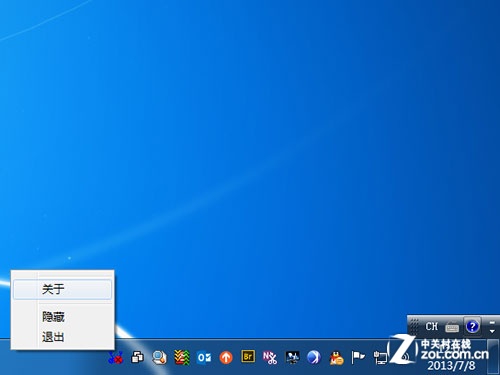Open the overlapping windows tray icon
This screenshot has height=375, width=500.
(x=137, y=358)
